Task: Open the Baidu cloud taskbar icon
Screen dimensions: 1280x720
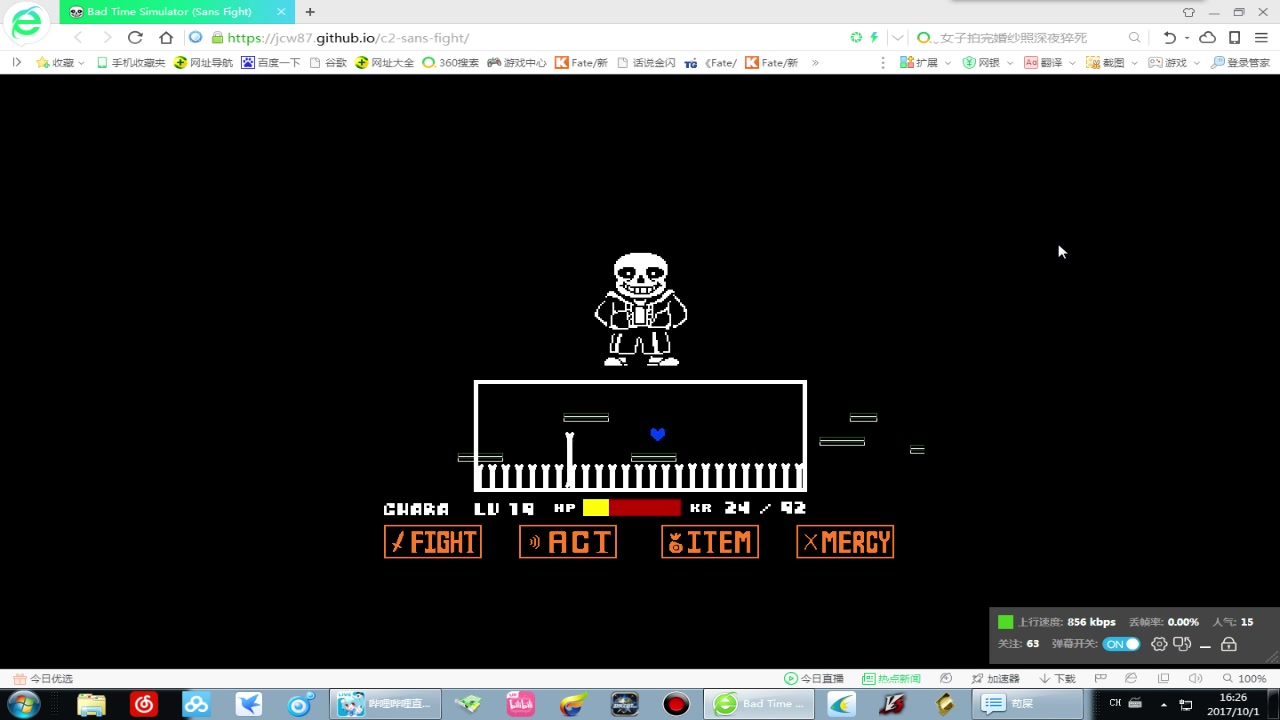Action: point(196,704)
